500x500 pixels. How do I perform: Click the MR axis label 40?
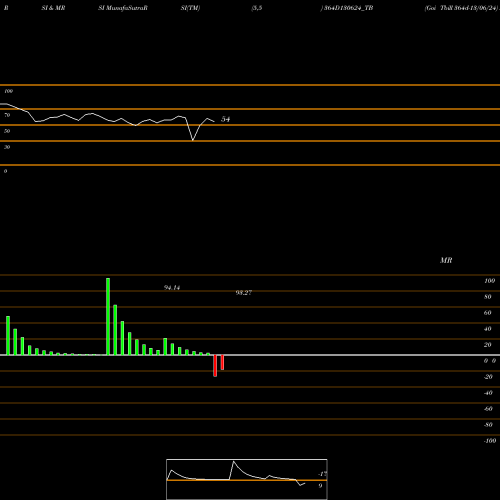488,329
